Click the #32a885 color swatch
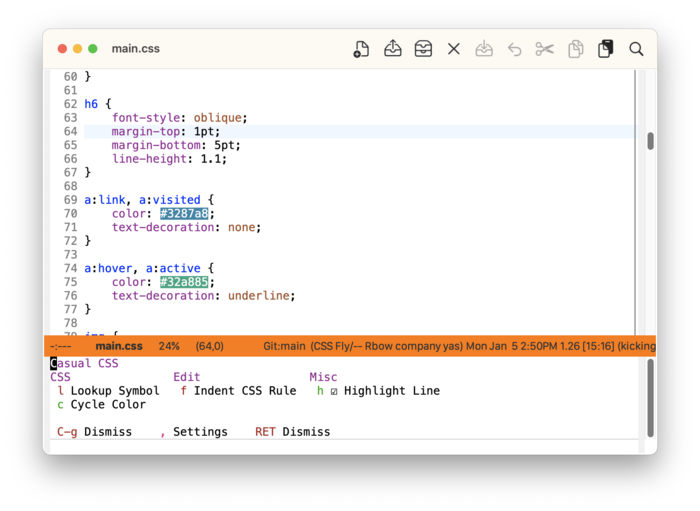The height and width of the screenshot is (511, 700). (x=184, y=282)
